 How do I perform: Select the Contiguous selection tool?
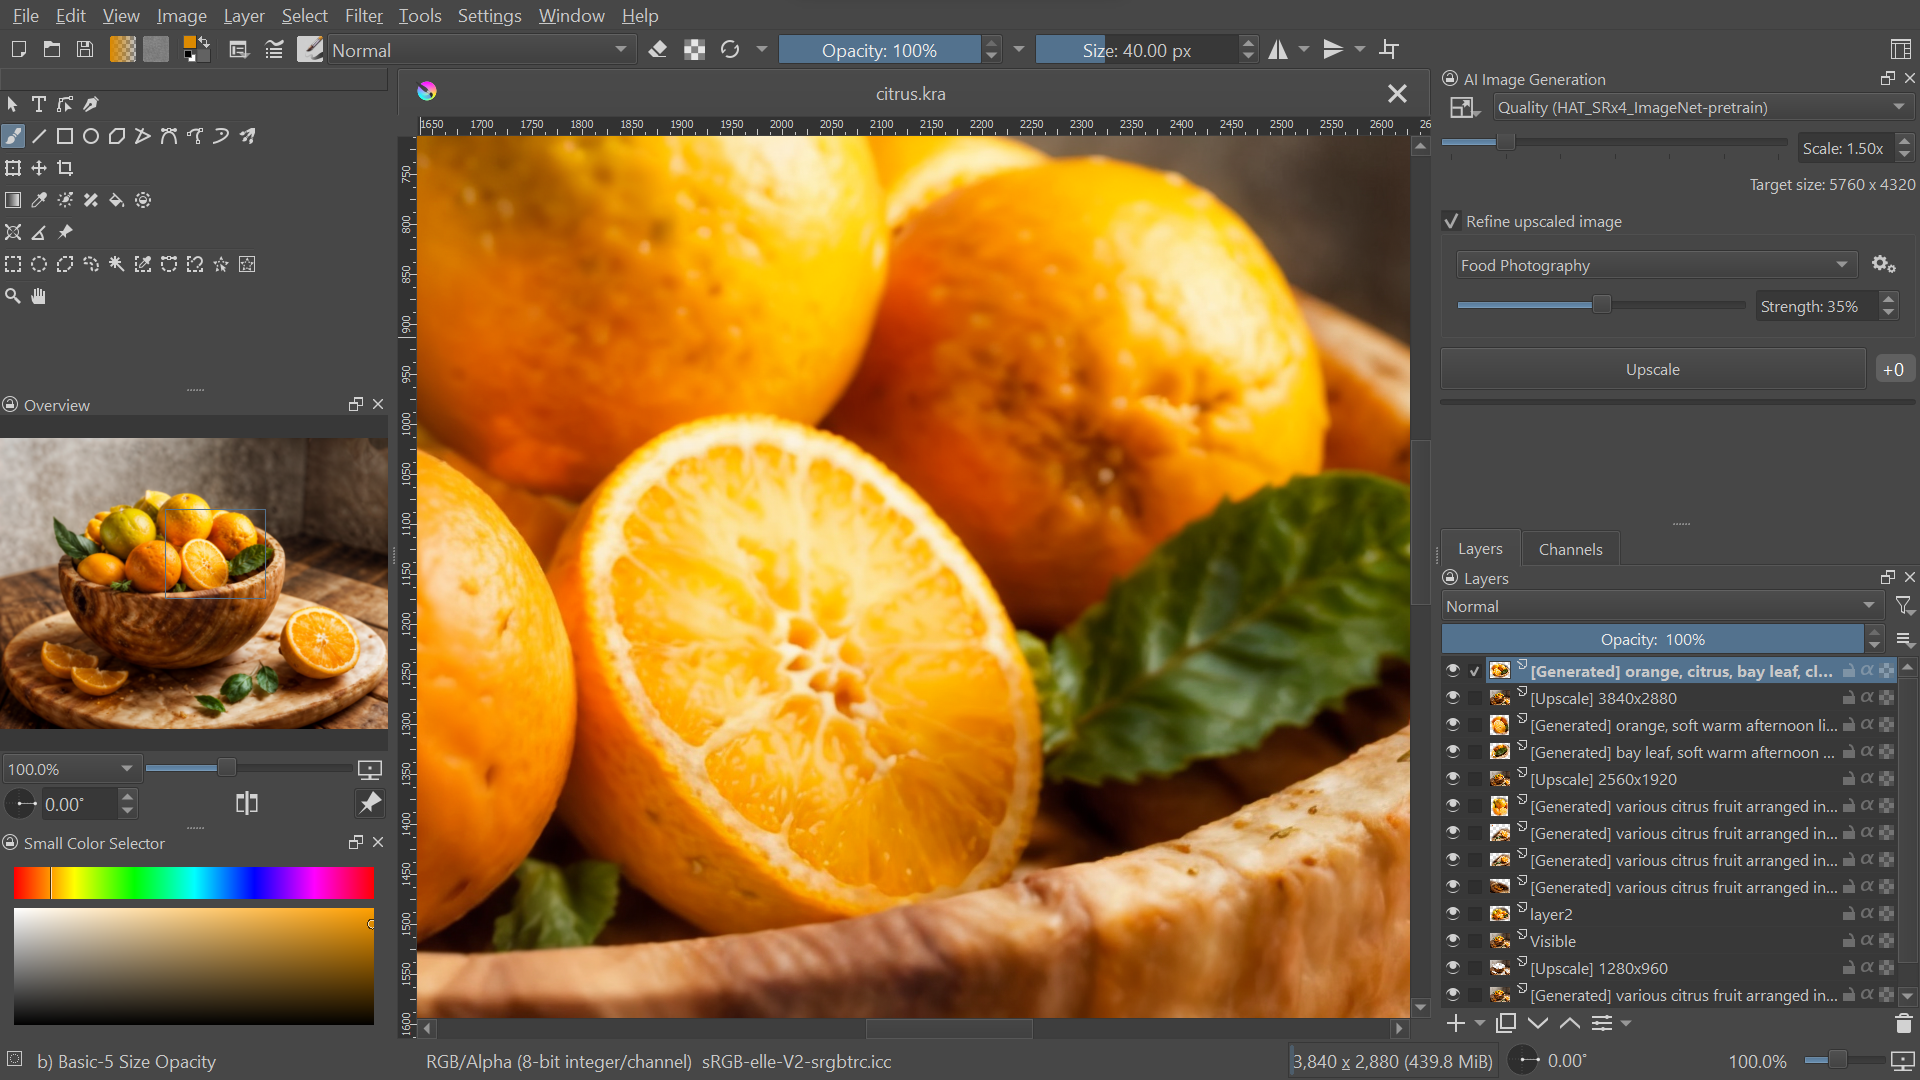click(x=116, y=264)
